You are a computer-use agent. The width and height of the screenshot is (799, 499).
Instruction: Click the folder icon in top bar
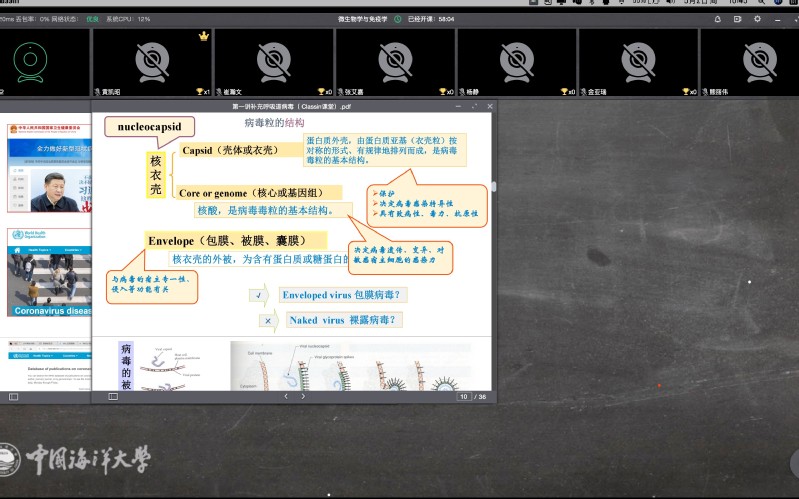click(737, 18)
